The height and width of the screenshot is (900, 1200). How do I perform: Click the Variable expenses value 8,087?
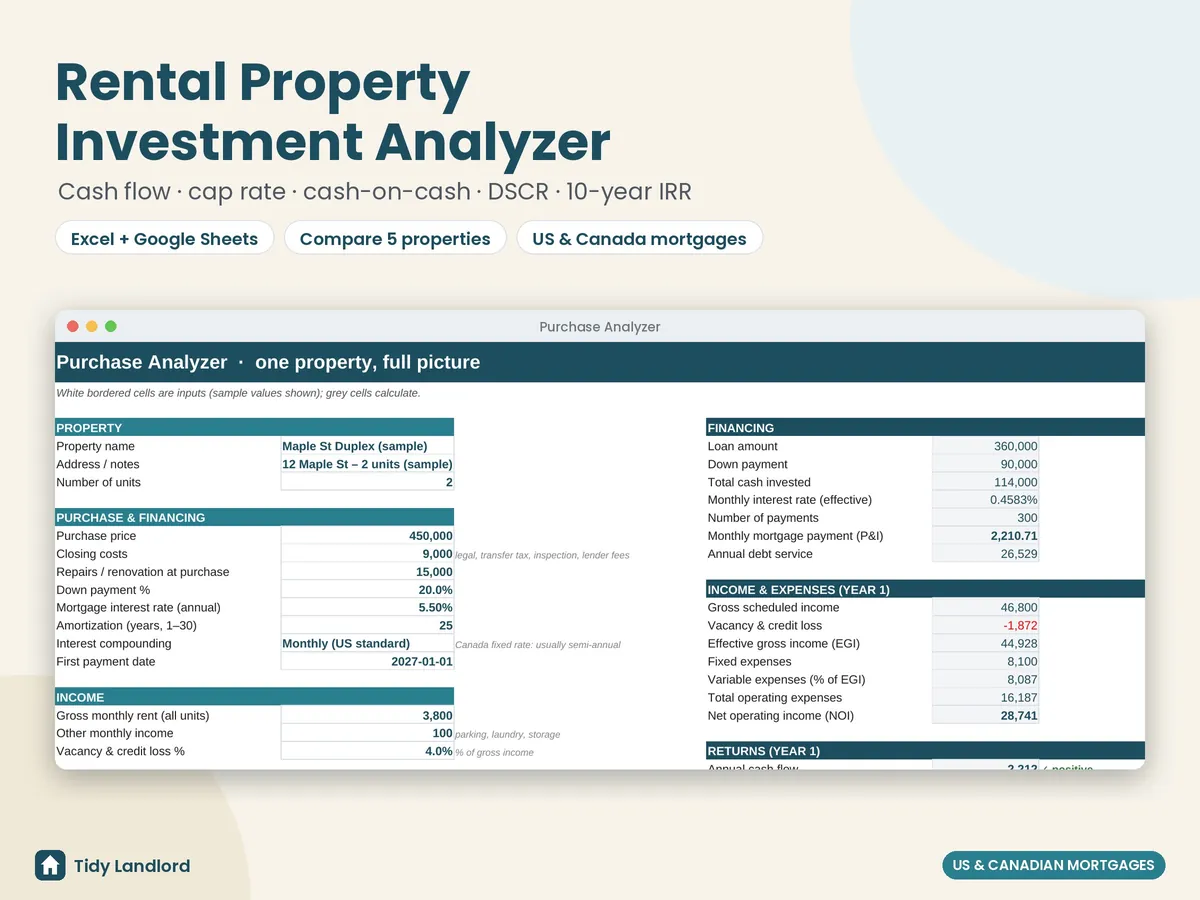pos(985,680)
